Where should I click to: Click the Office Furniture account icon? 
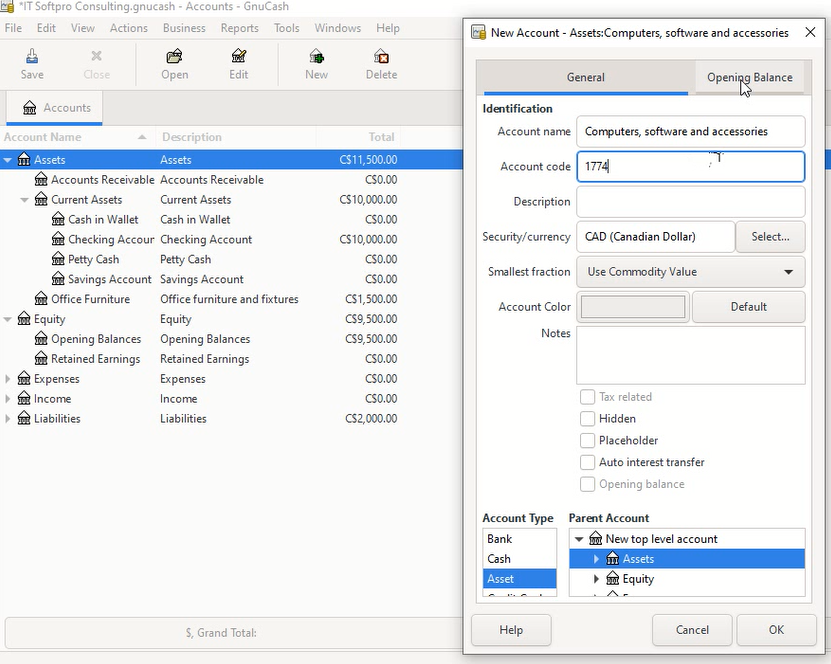click(x=41, y=299)
